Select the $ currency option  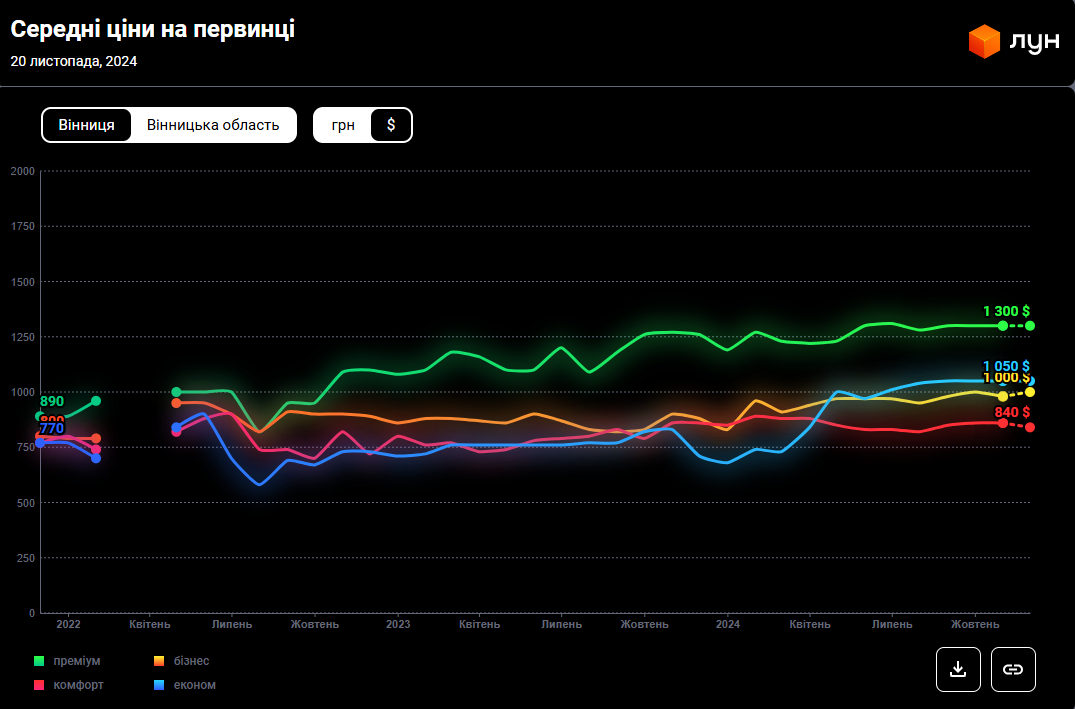pos(391,125)
